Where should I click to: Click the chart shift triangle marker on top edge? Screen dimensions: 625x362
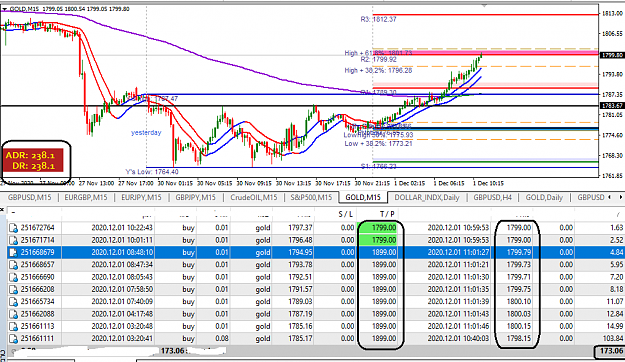[484, 6]
